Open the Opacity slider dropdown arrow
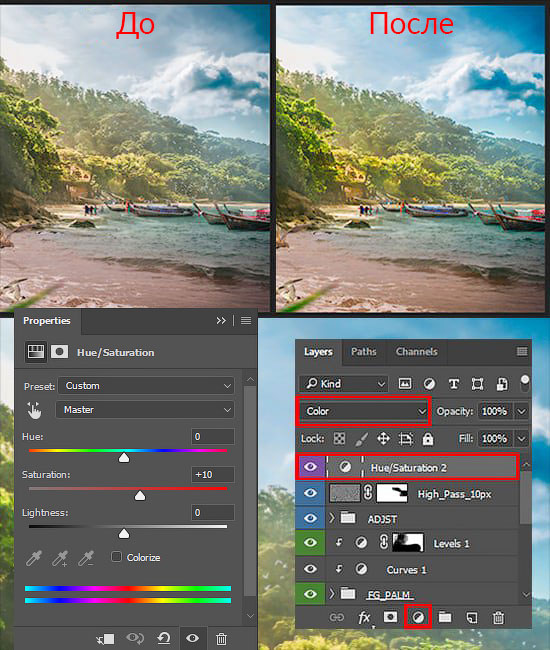 [522, 412]
